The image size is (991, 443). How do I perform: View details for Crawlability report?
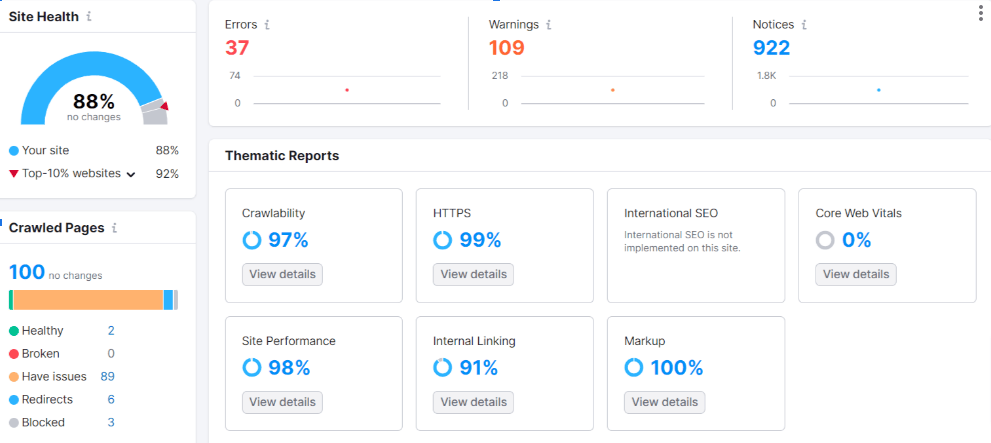283,274
